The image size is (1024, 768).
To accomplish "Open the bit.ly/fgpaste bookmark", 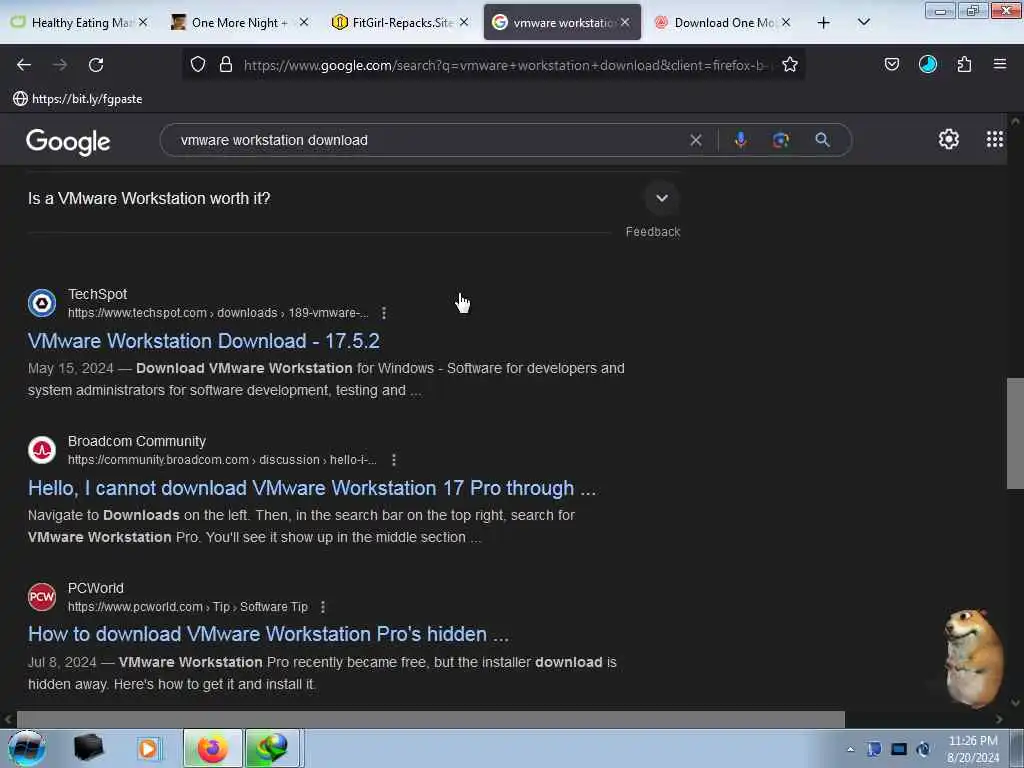I will pos(78,99).
